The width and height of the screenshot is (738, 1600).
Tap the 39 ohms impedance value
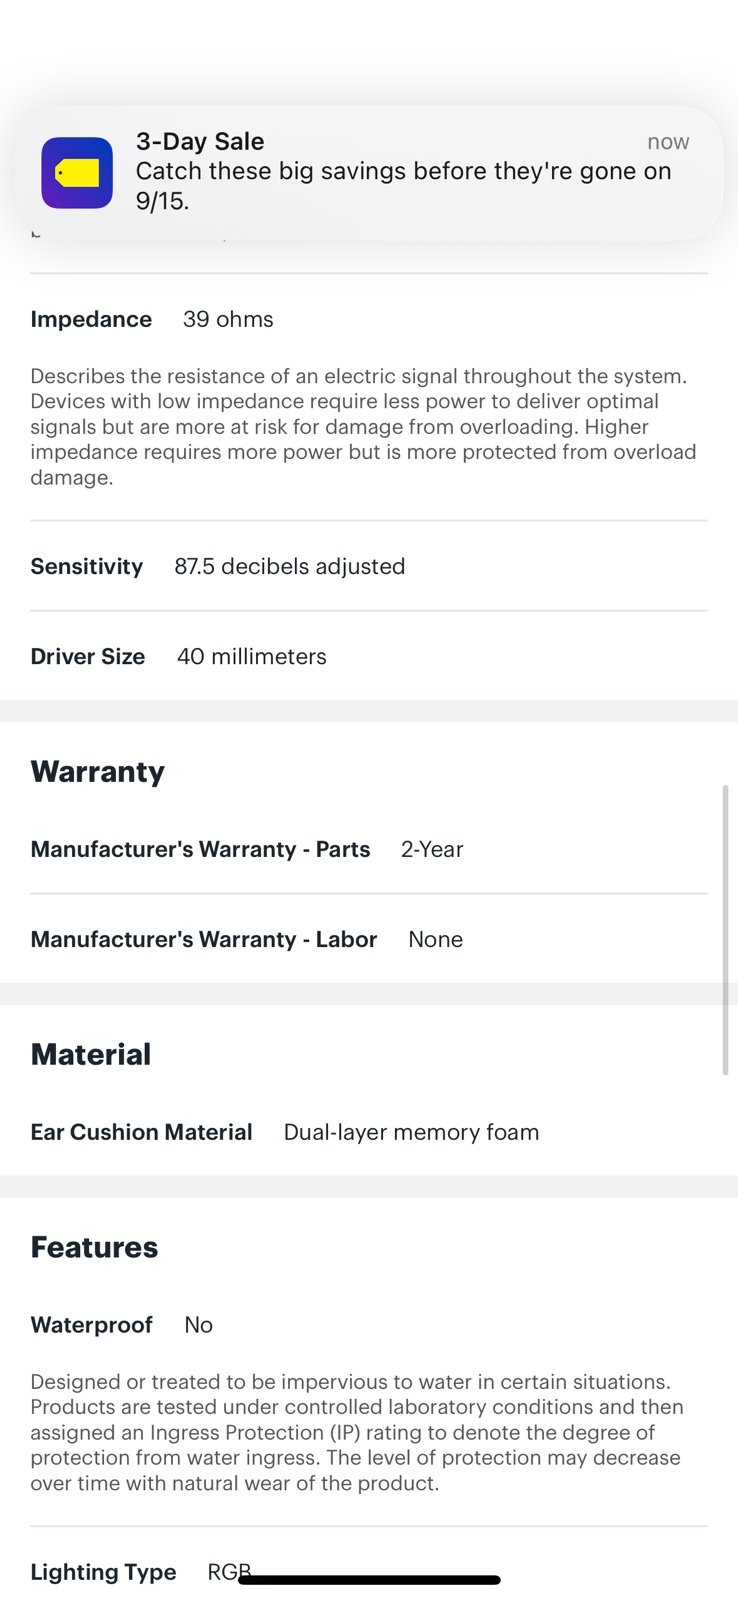point(228,319)
